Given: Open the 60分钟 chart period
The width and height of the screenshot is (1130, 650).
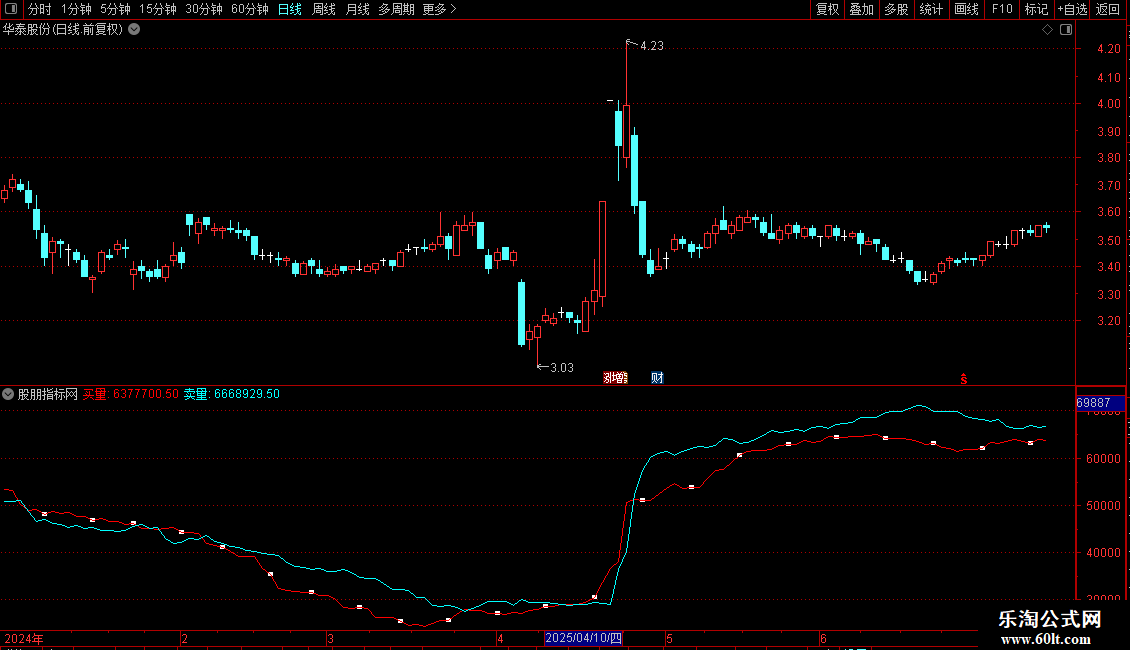Looking at the screenshot, I should tap(249, 9).
